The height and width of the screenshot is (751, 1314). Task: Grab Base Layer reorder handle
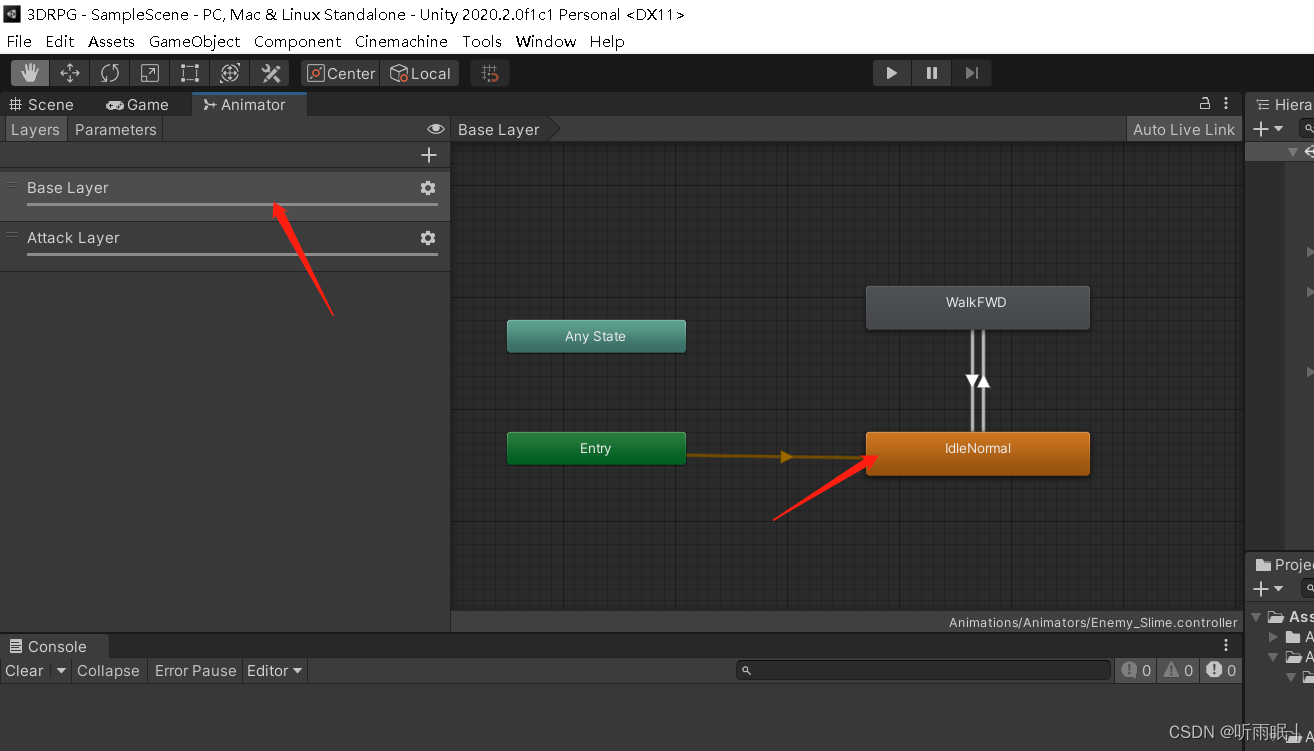pos(12,186)
